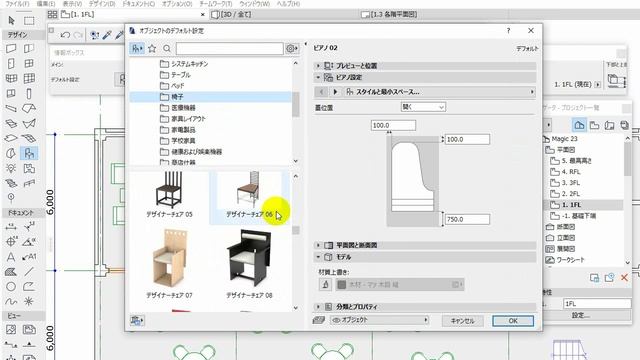Screen dimensions: 640x360
Task: Show favorites with the star icon
Action: (x=152, y=49)
